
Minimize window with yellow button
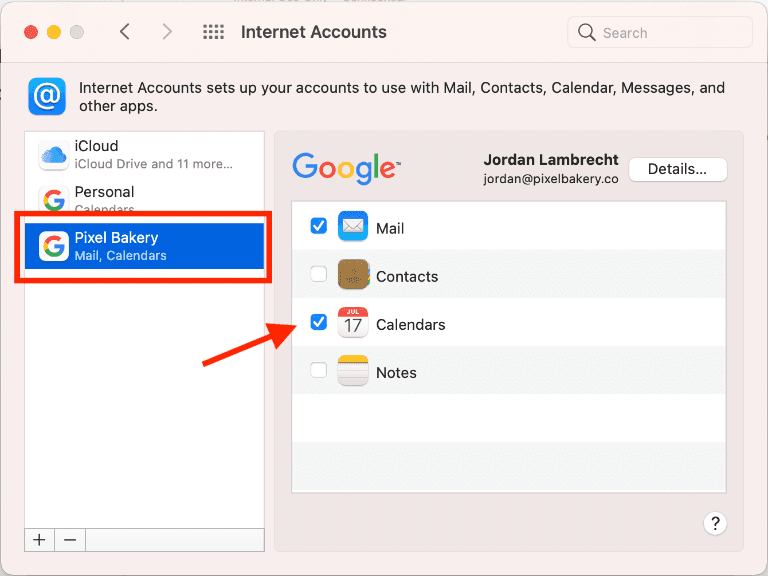pyautogui.click(x=54, y=32)
